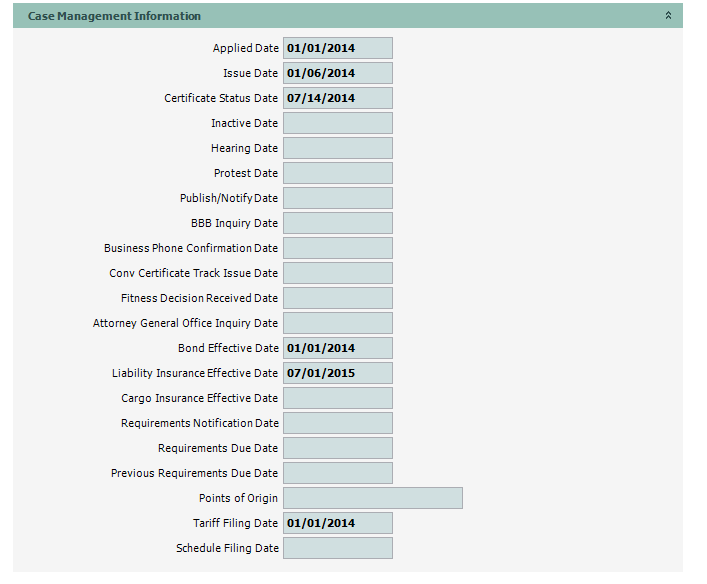
Task: Focus the Requirements Notification Date field
Action: (x=337, y=423)
